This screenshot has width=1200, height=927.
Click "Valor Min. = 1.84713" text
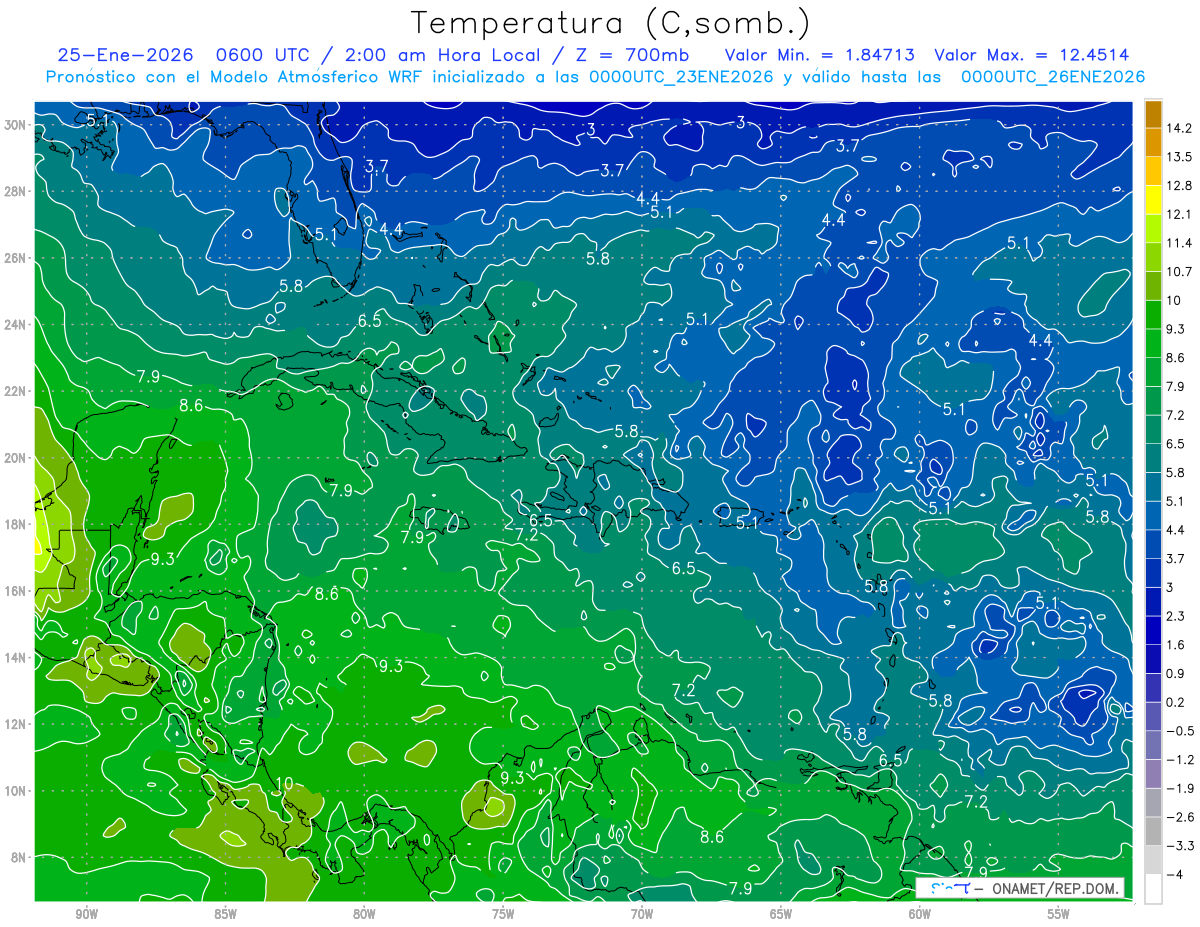[820, 55]
